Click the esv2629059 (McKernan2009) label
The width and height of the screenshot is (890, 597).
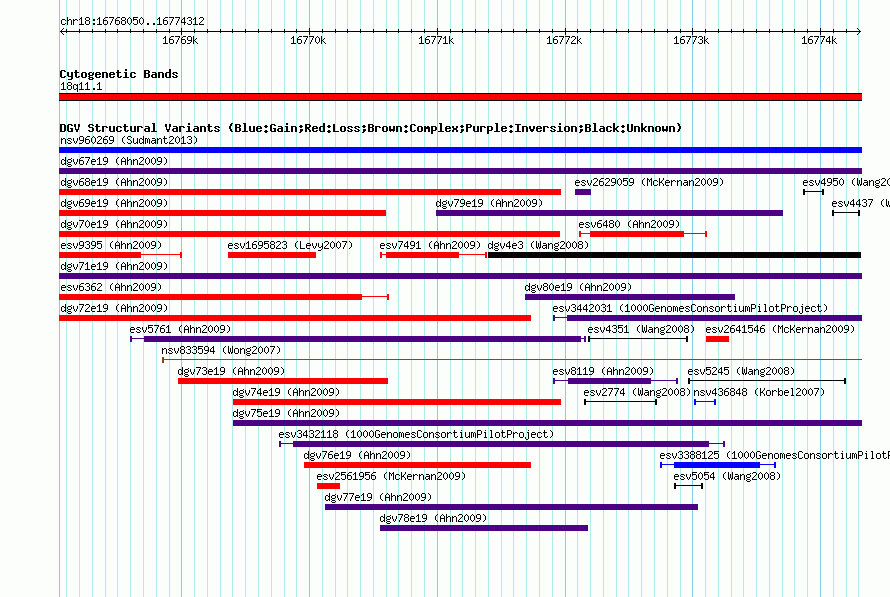tap(649, 182)
